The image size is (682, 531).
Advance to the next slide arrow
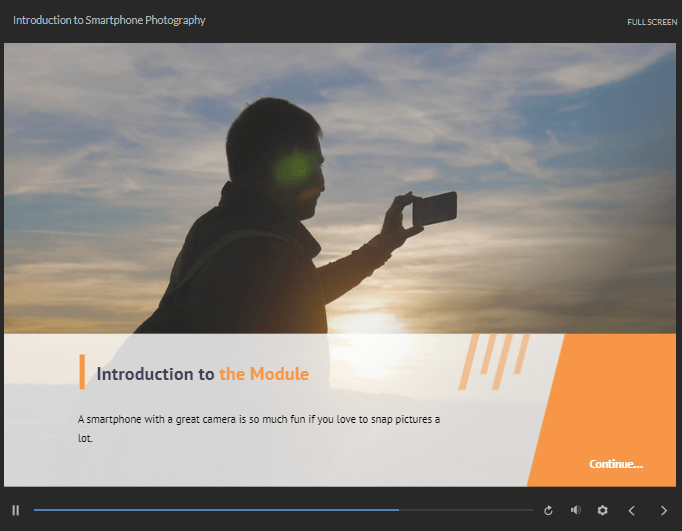click(663, 510)
